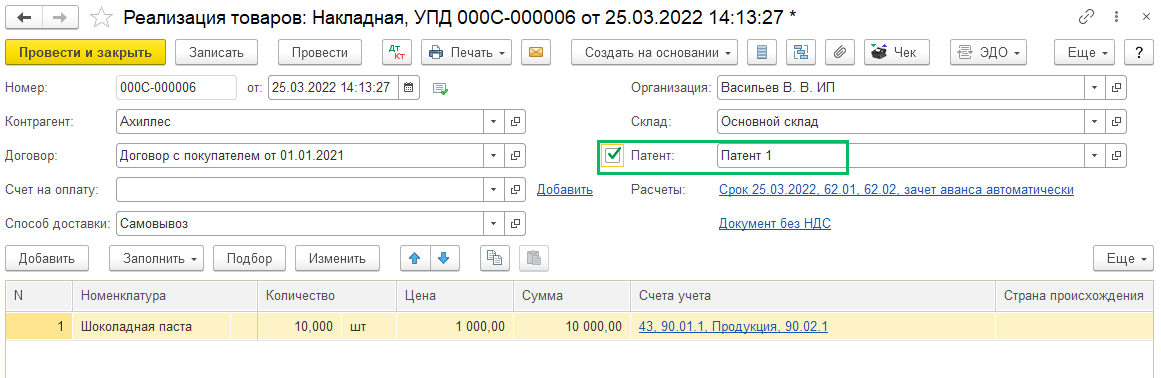
Task: Select quantity cell 10,000
Action: [299, 326]
